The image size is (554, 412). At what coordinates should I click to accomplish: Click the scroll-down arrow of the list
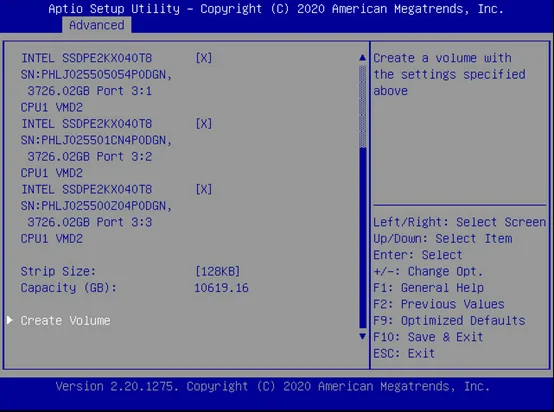click(362, 336)
